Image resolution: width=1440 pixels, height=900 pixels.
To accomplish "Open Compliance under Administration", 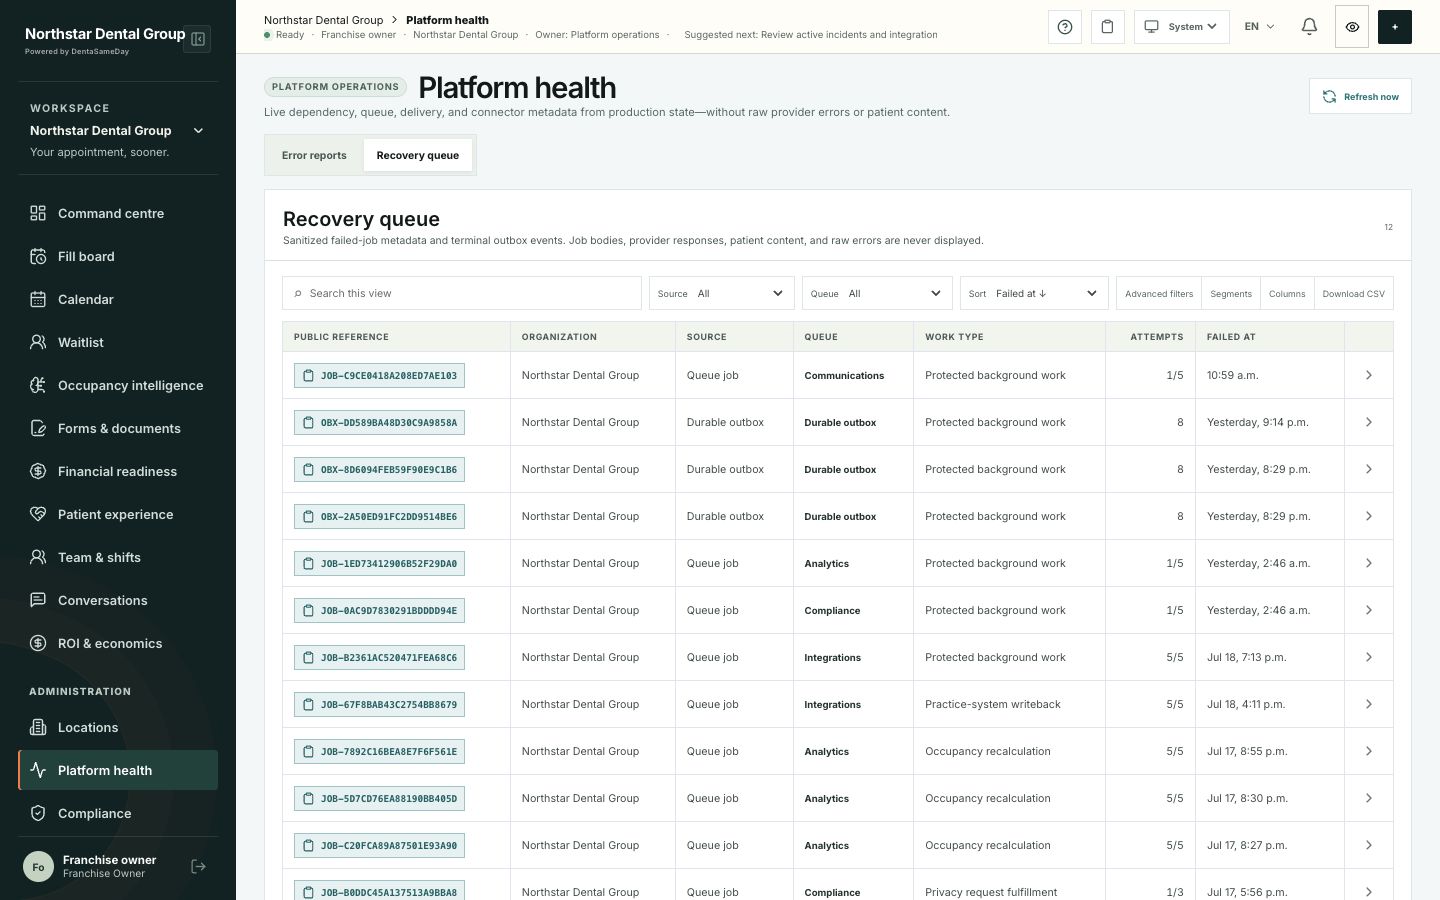I will [x=118, y=813].
